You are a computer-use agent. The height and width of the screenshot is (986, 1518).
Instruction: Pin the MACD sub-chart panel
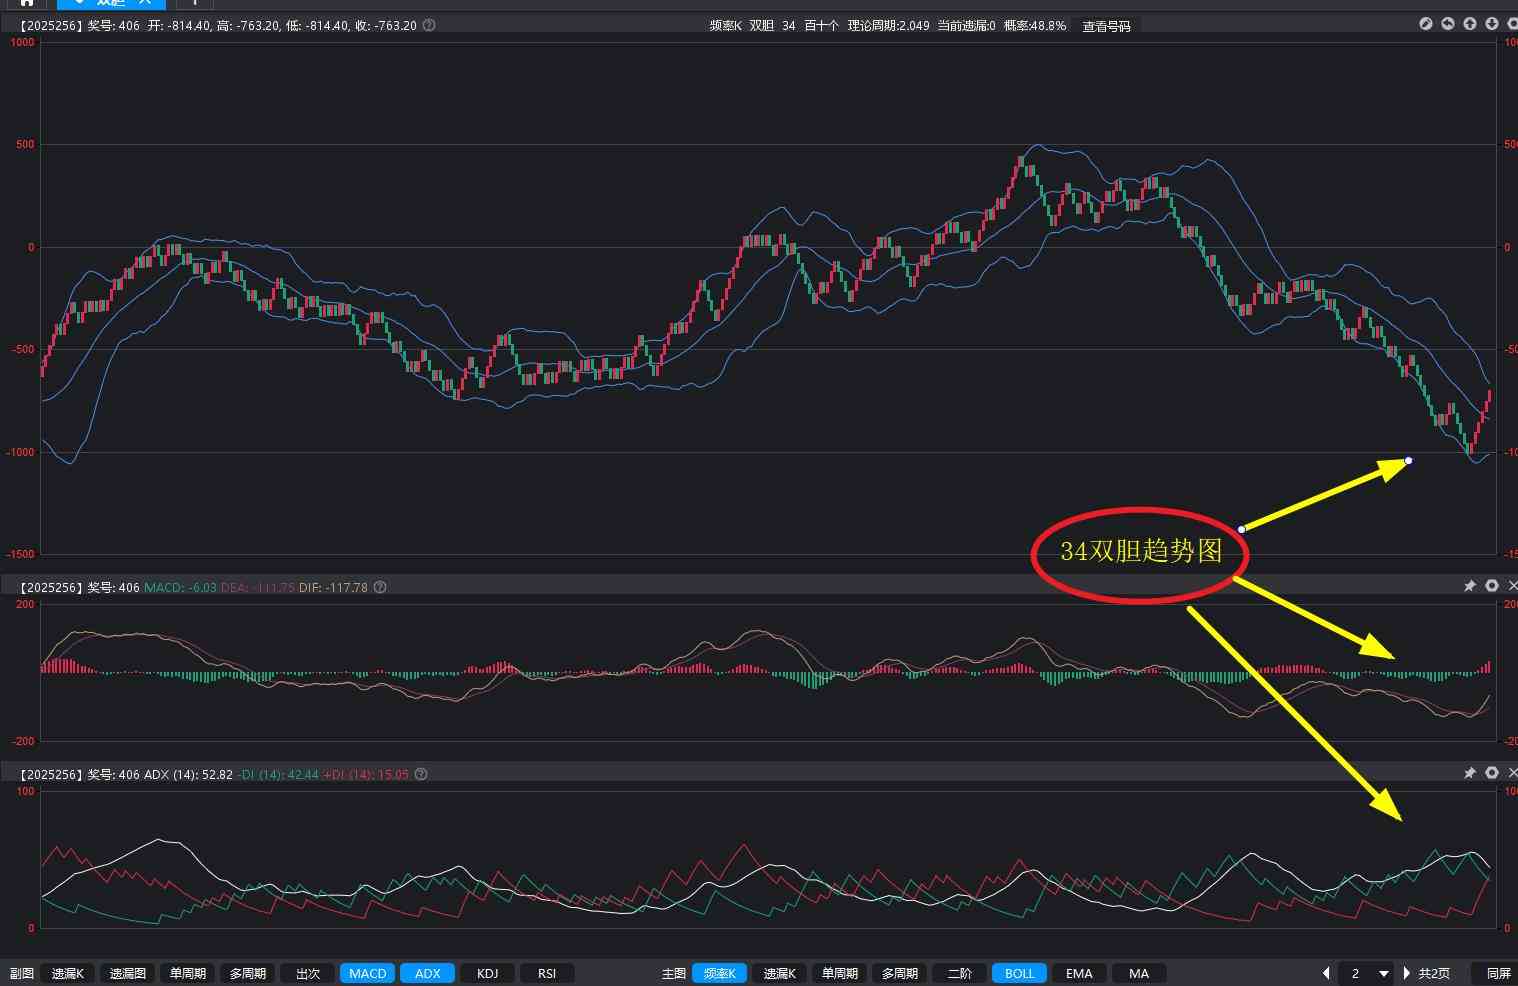[x=1470, y=586]
